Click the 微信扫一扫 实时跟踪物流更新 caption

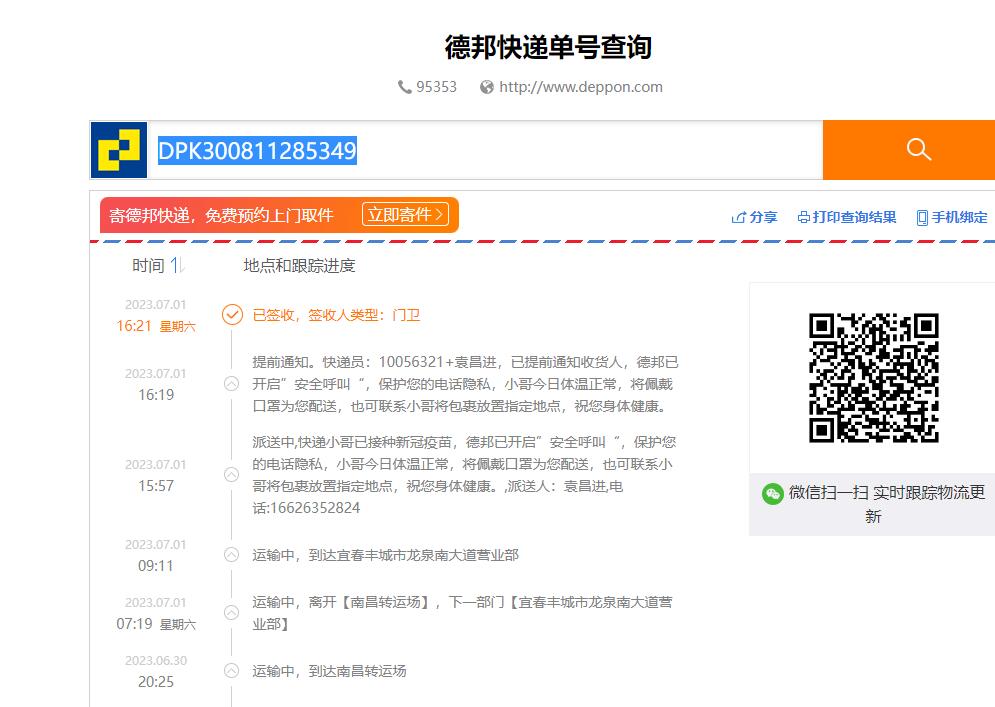886,504
